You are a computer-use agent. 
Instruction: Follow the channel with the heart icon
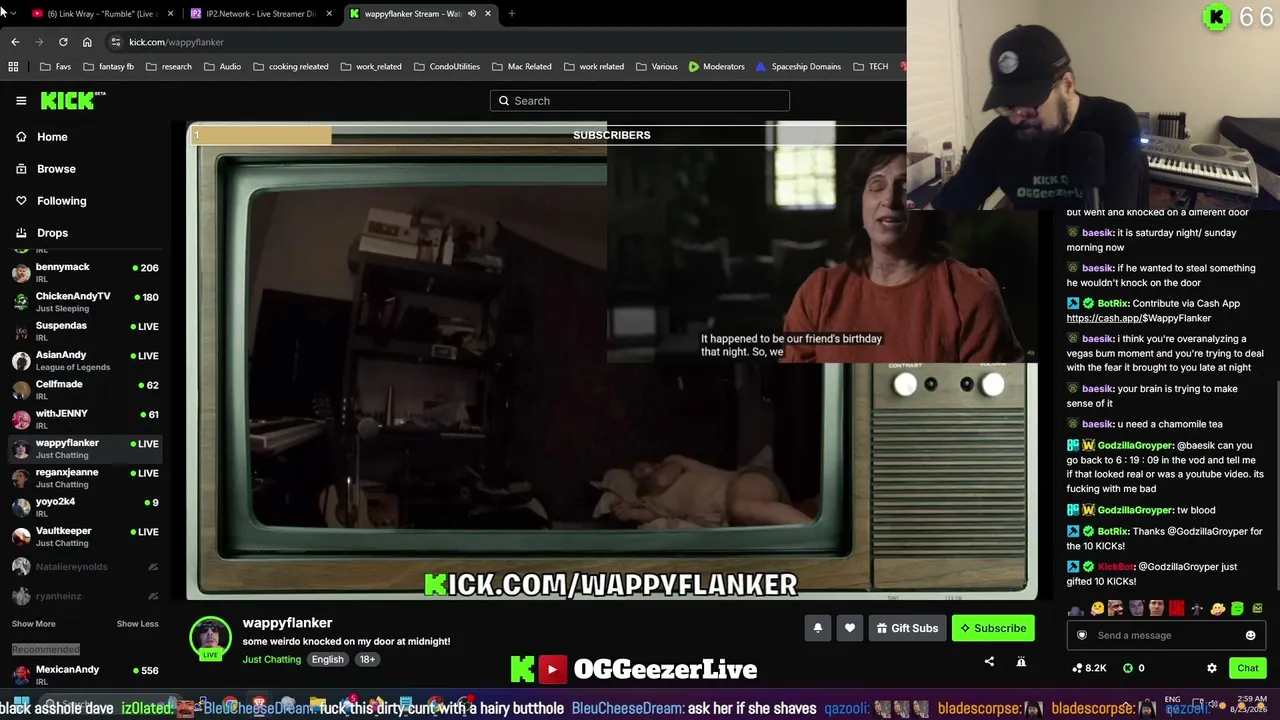click(x=850, y=628)
